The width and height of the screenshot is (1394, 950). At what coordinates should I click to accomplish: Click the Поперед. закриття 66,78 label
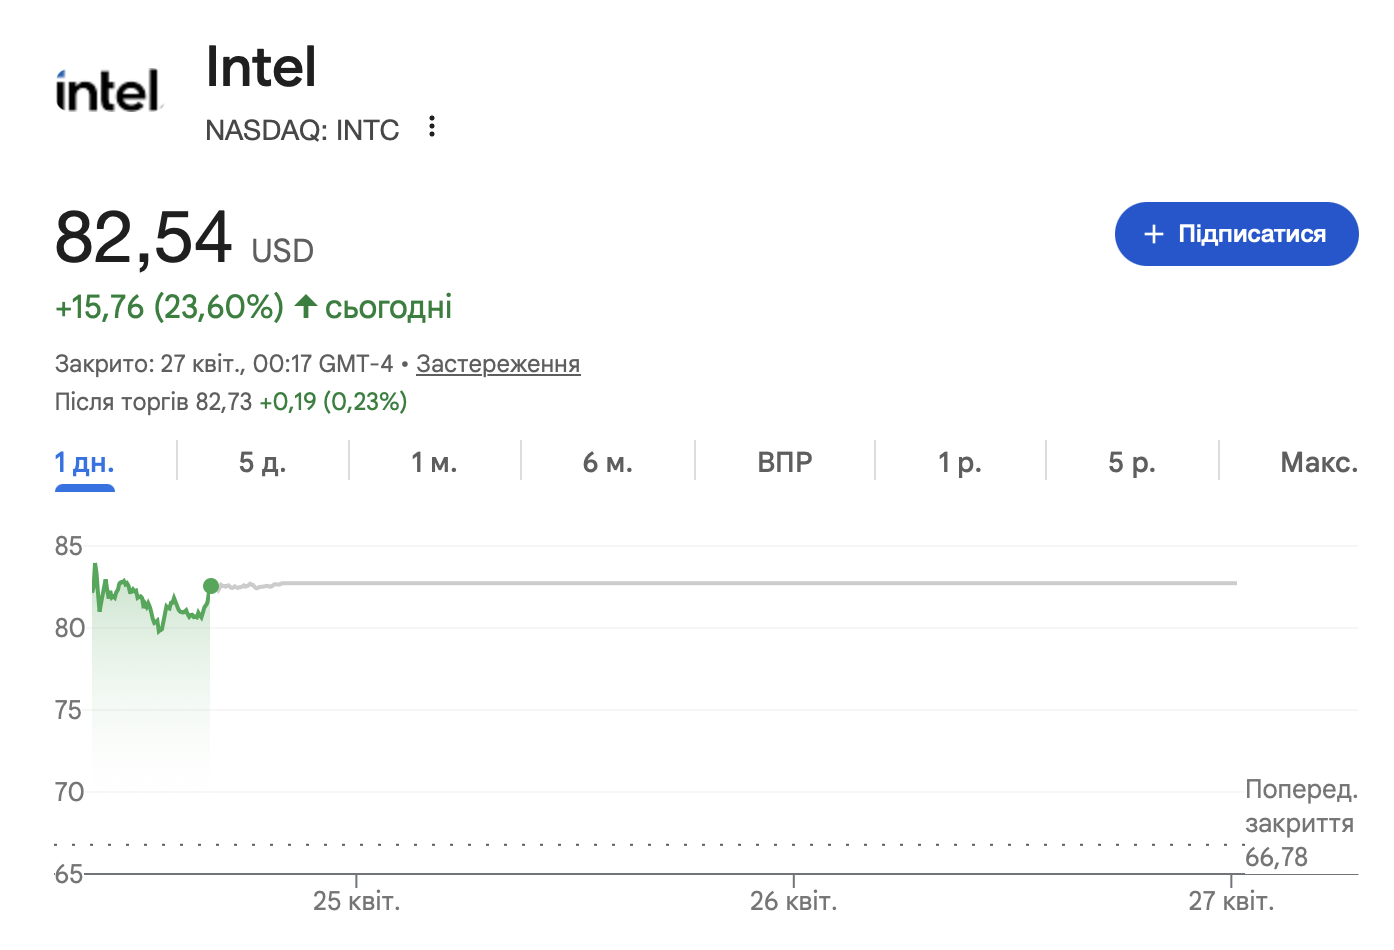pos(1300,823)
